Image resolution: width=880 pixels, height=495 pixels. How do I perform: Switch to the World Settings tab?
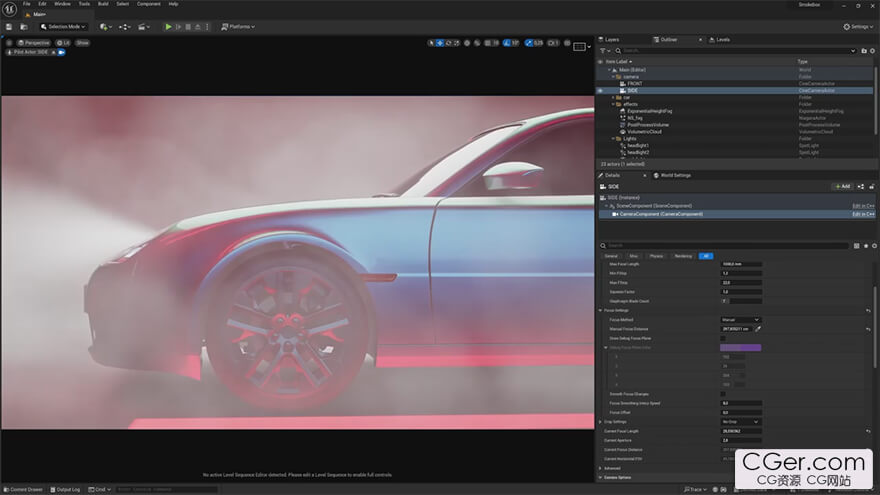tap(672, 176)
